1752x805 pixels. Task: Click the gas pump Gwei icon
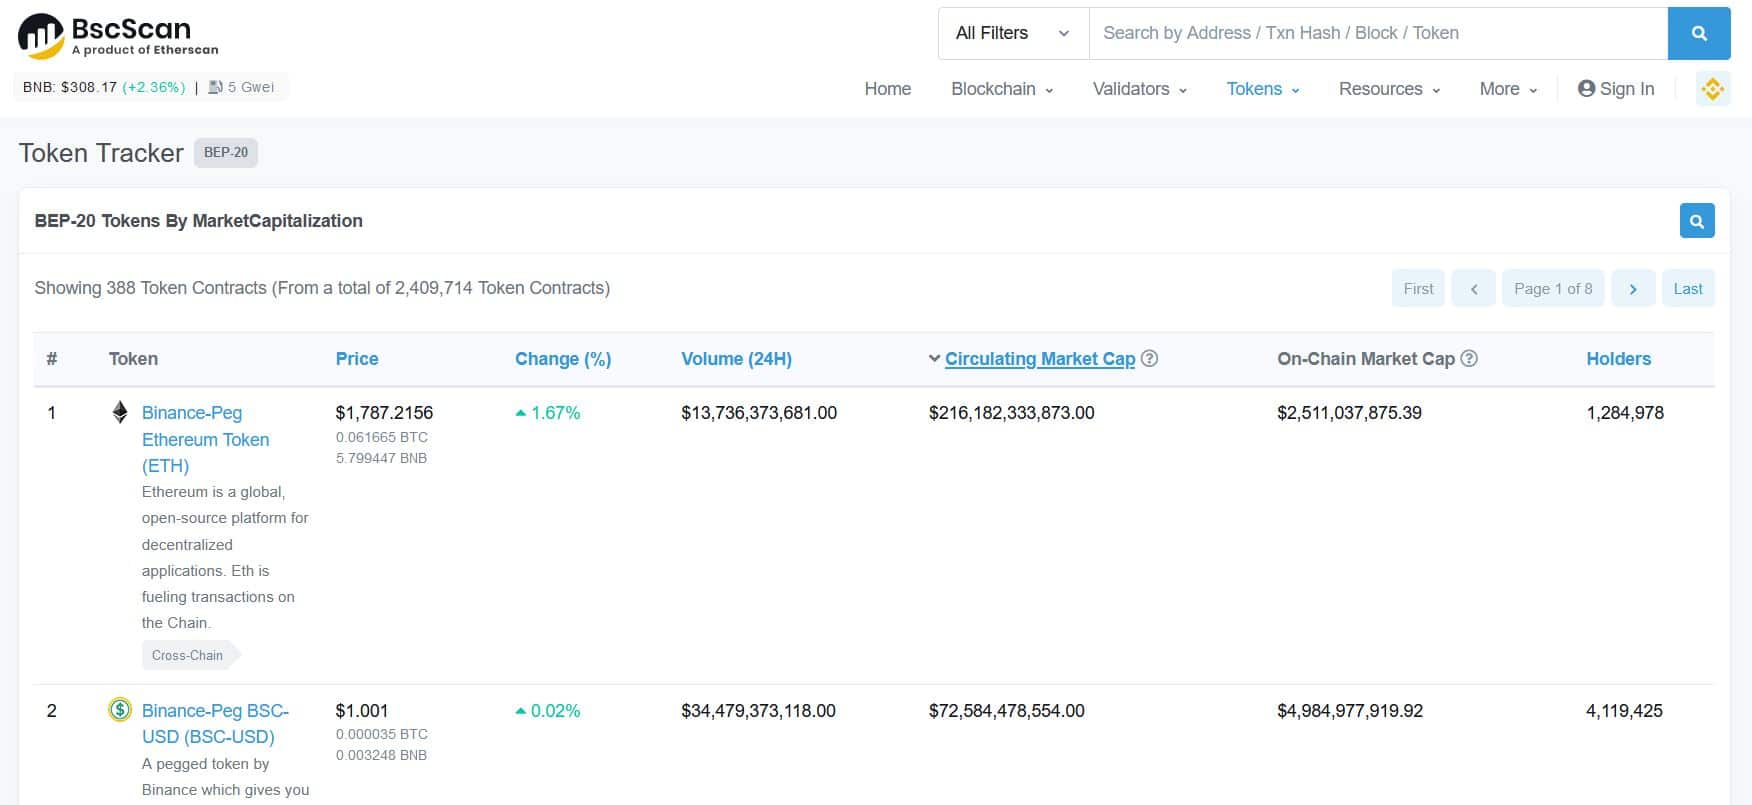[x=215, y=87]
